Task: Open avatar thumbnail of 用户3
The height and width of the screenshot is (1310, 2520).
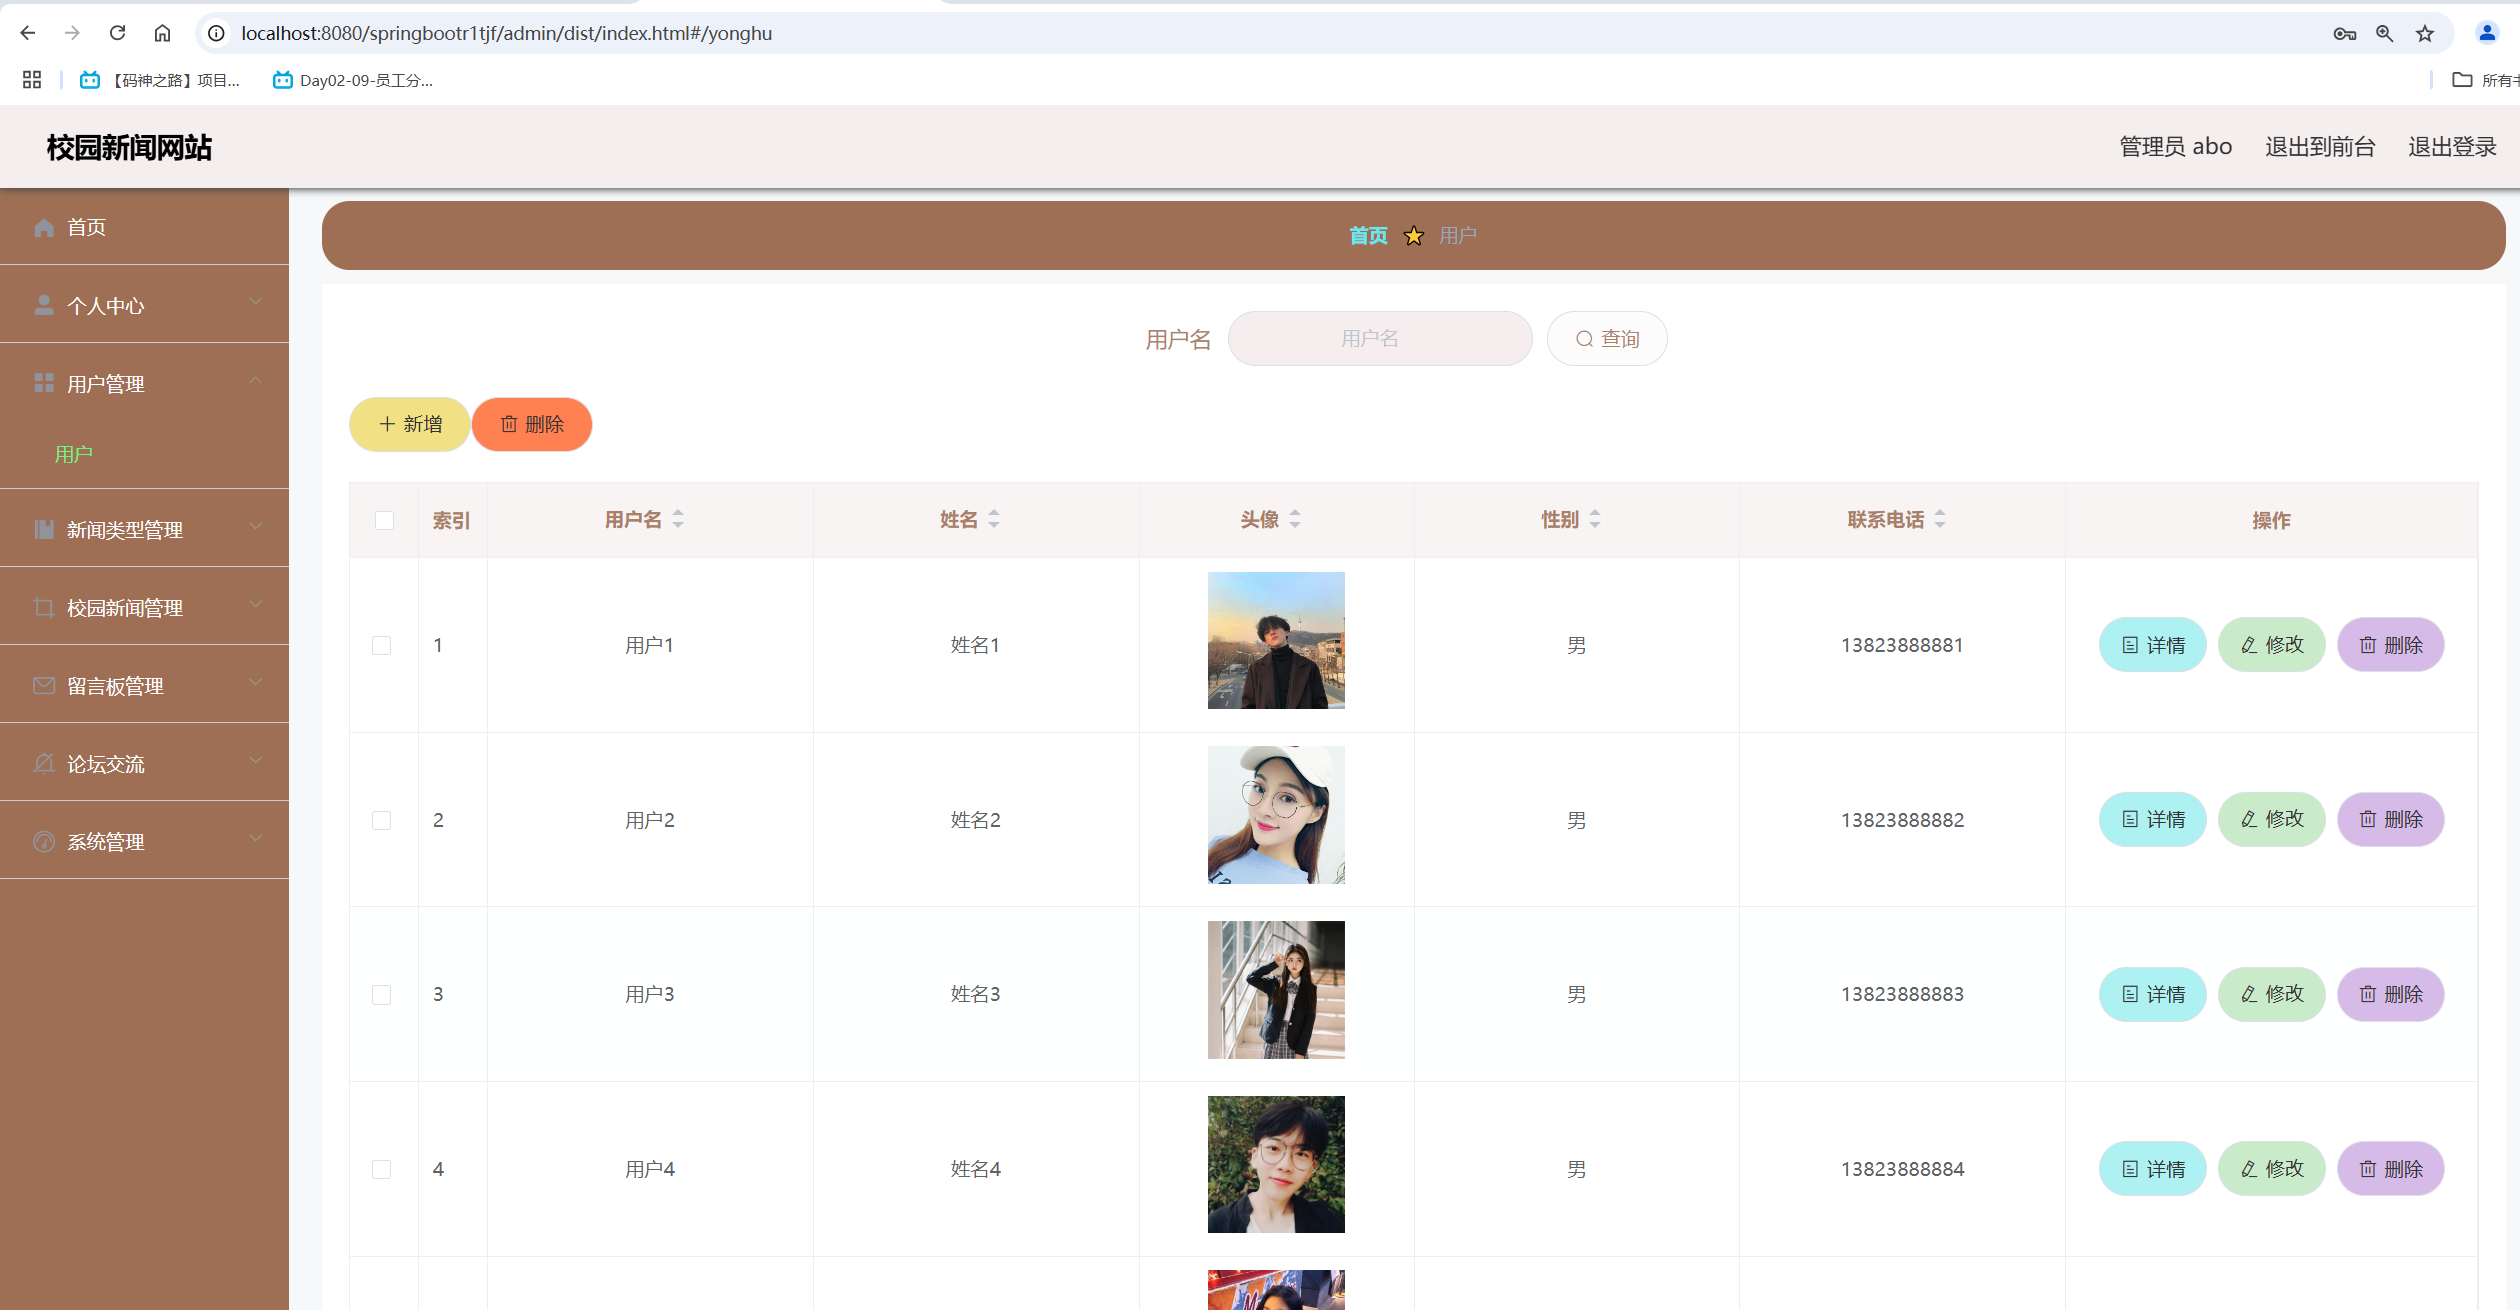Action: point(1276,990)
